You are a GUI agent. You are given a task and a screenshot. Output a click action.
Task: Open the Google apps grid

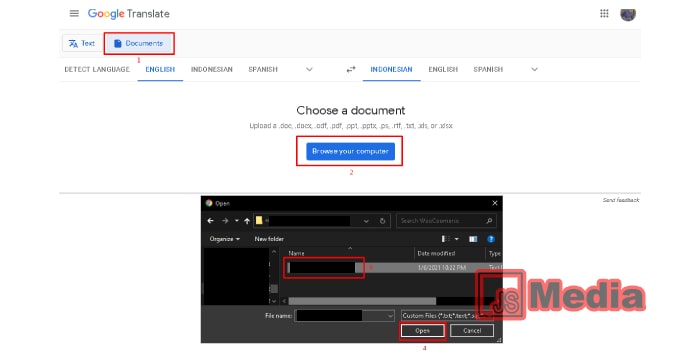pyautogui.click(x=604, y=13)
